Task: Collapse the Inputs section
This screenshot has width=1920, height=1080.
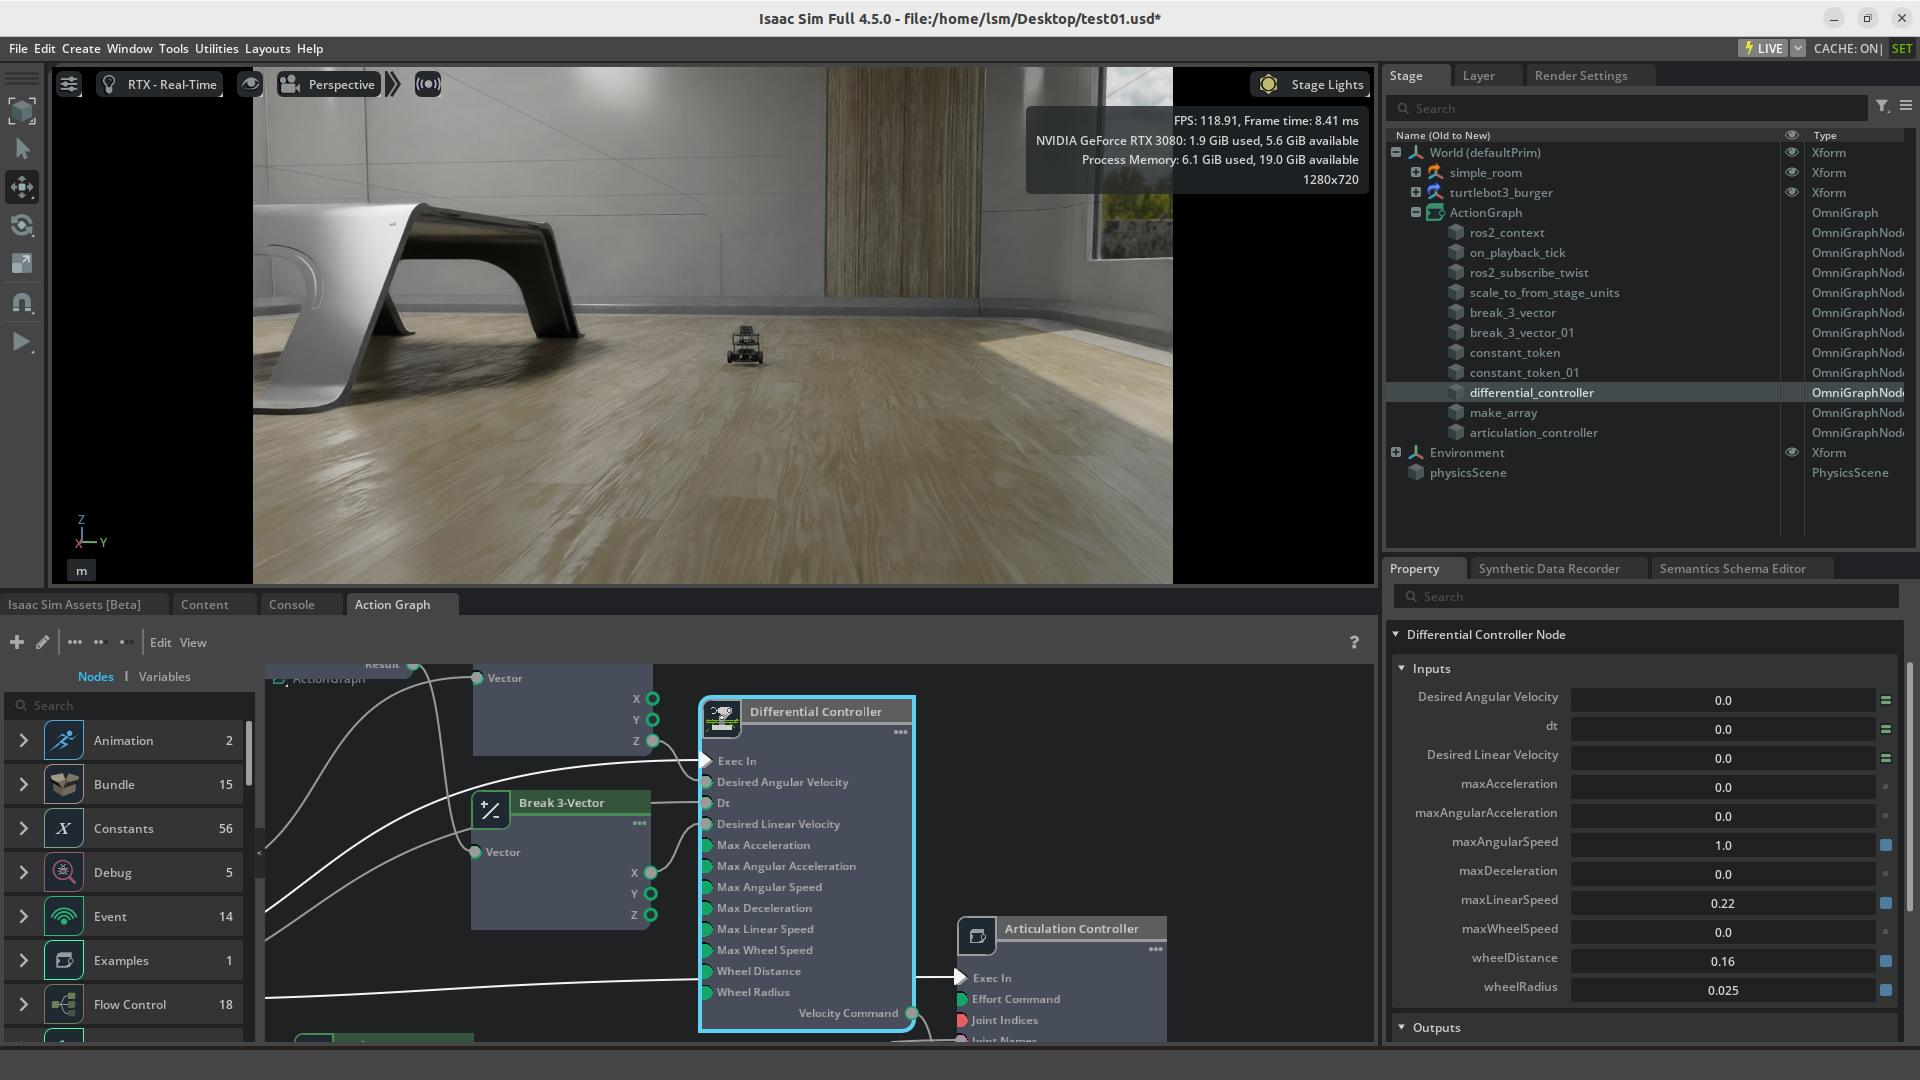Action: coord(1401,668)
